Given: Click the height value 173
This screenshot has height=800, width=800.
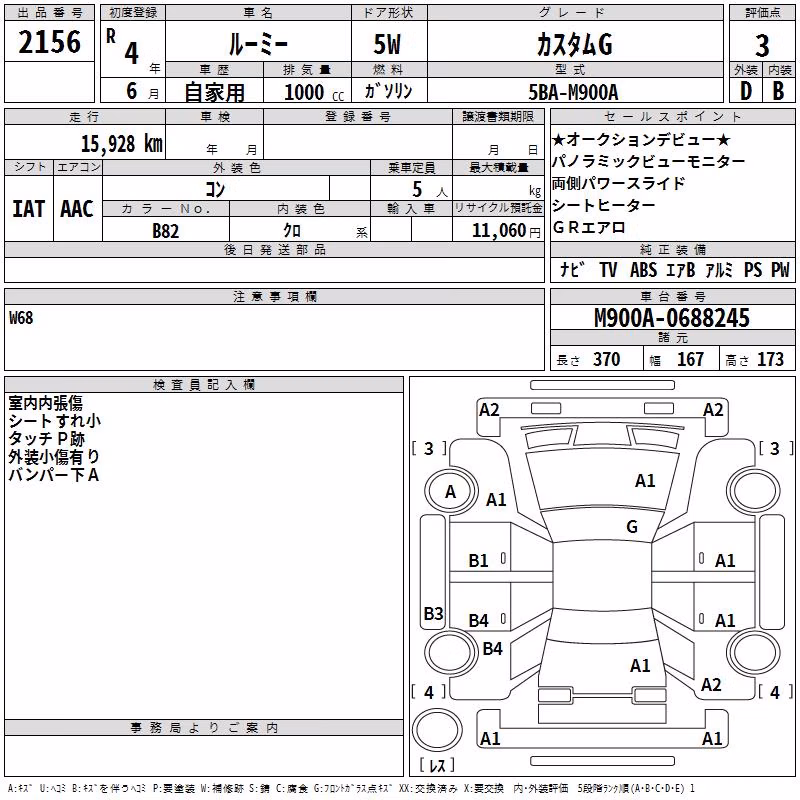Looking at the screenshot, I should click(x=770, y=359).
